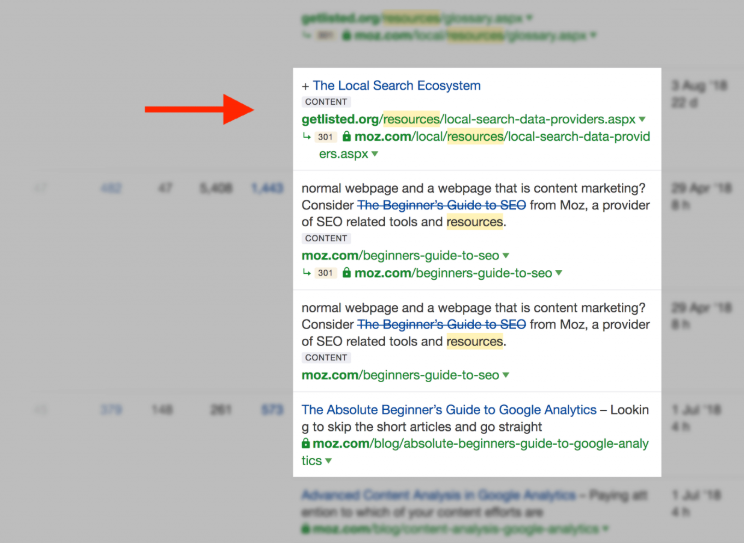Viewport: 744px width, 543px height.
Task: Click the plus sign before Local Search Ecosystem
Action: (305, 86)
